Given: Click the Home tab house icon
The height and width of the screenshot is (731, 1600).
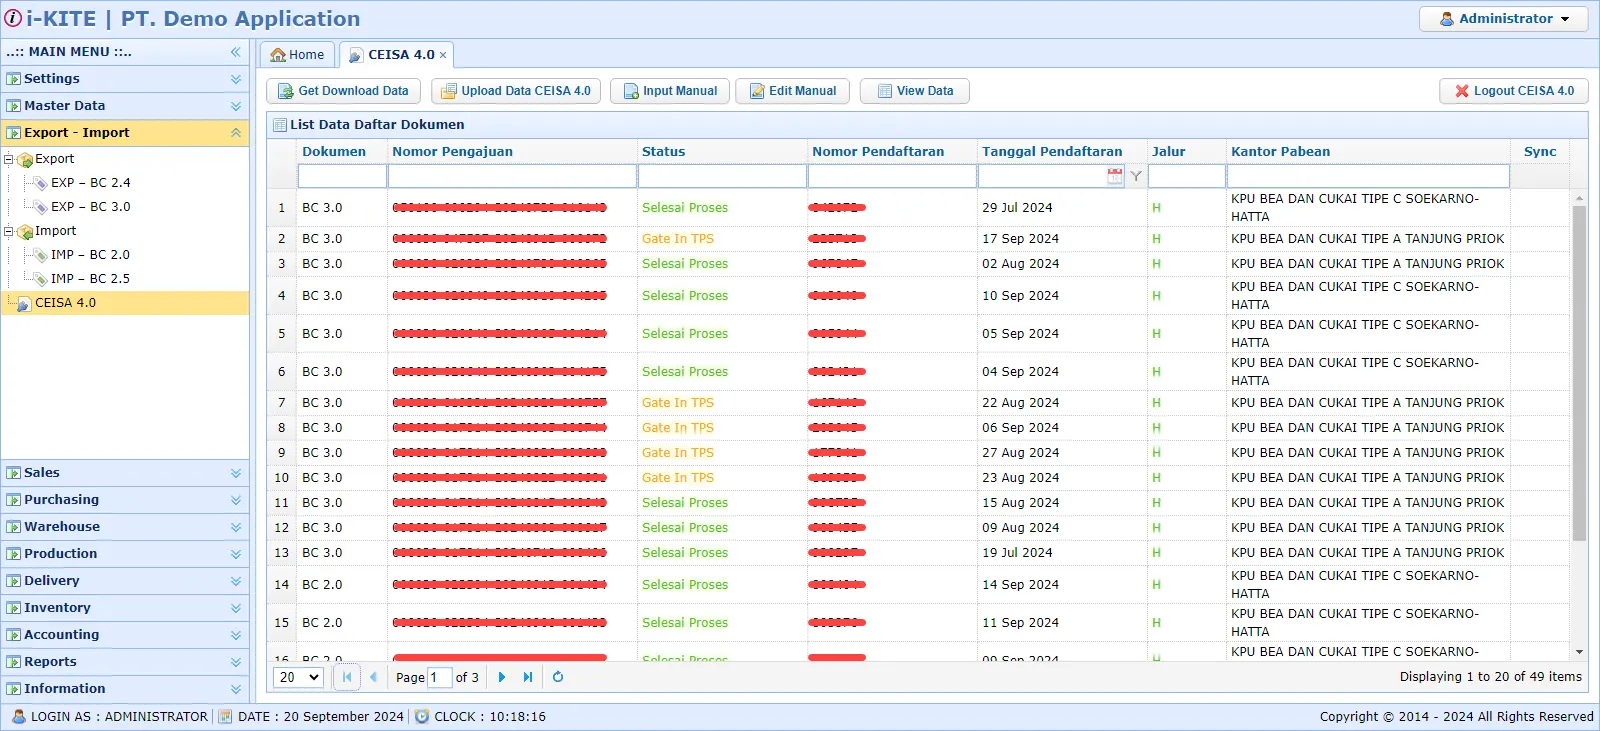Looking at the screenshot, I should [x=278, y=55].
